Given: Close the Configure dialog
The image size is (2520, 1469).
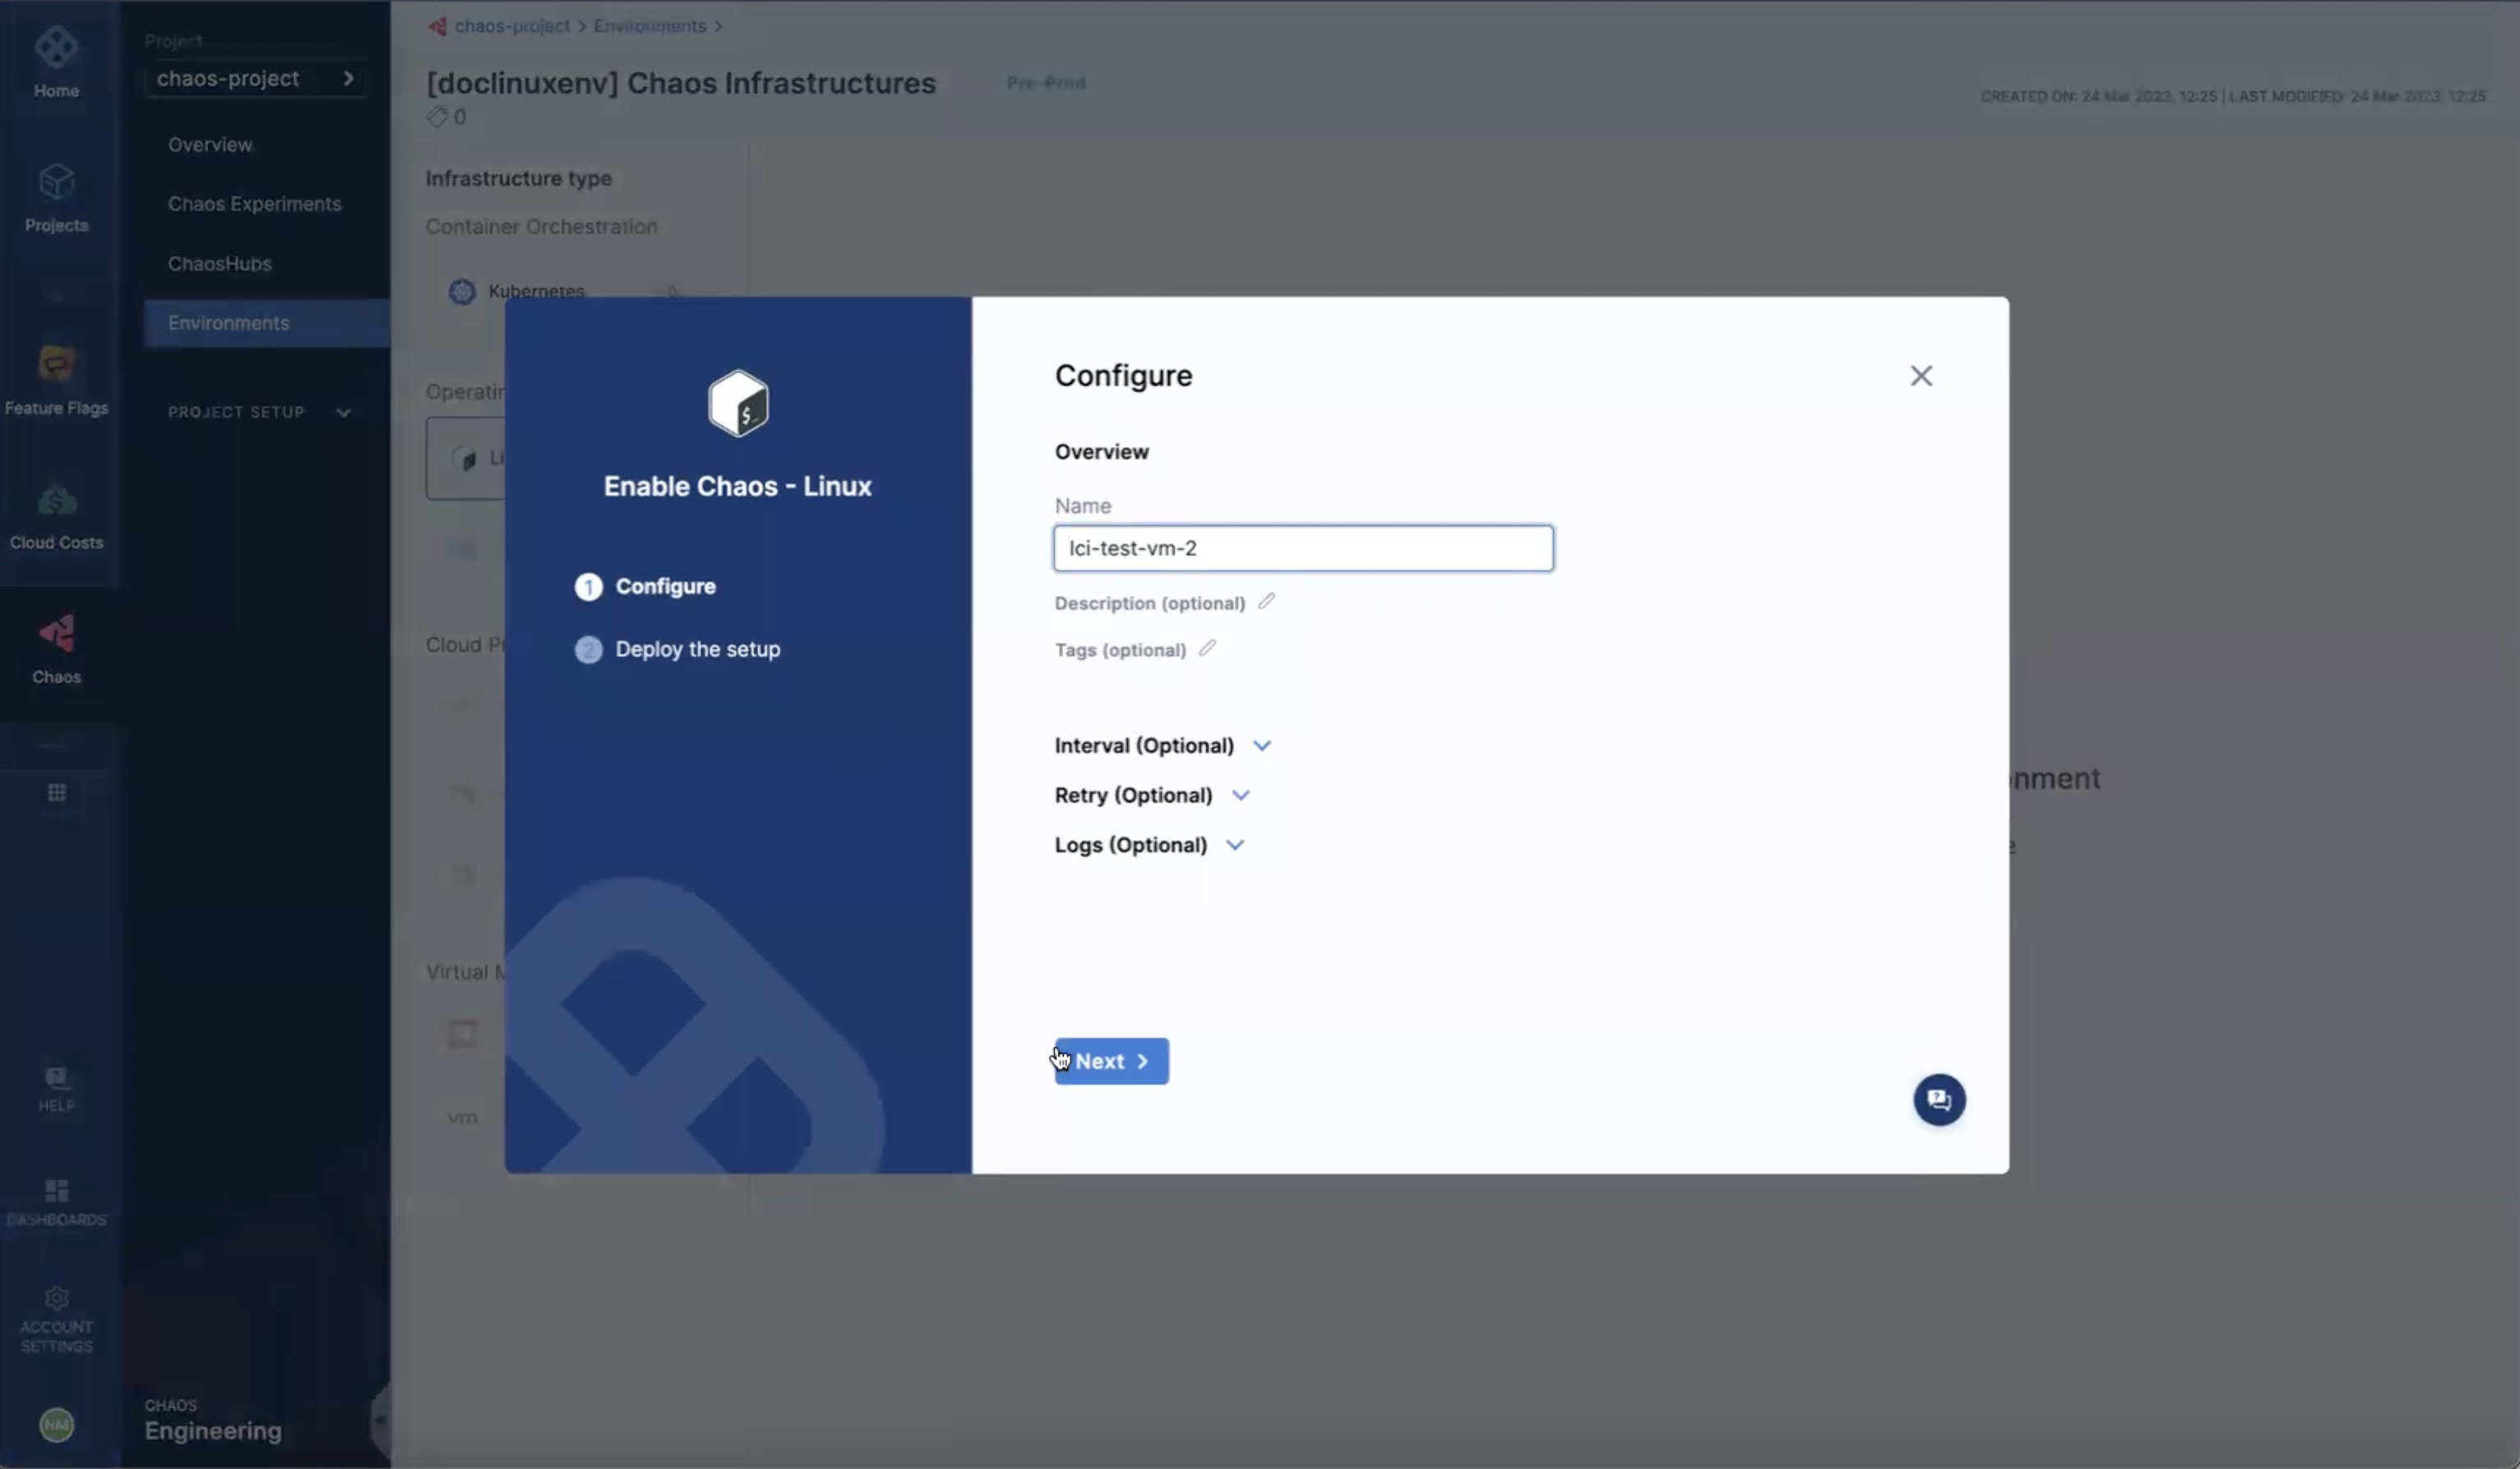Looking at the screenshot, I should (x=1921, y=376).
